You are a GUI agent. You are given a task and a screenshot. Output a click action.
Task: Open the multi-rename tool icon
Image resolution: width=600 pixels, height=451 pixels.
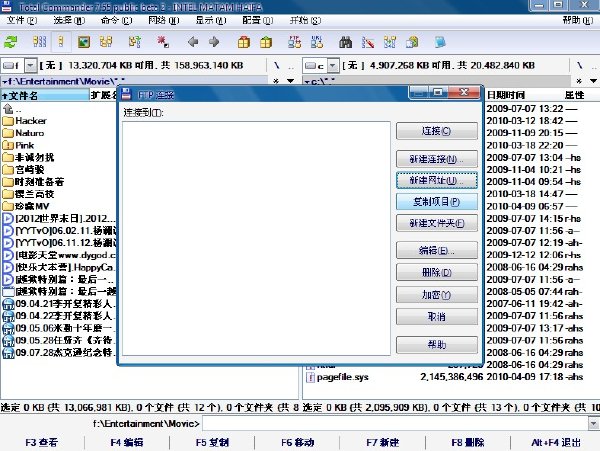click(x=368, y=42)
